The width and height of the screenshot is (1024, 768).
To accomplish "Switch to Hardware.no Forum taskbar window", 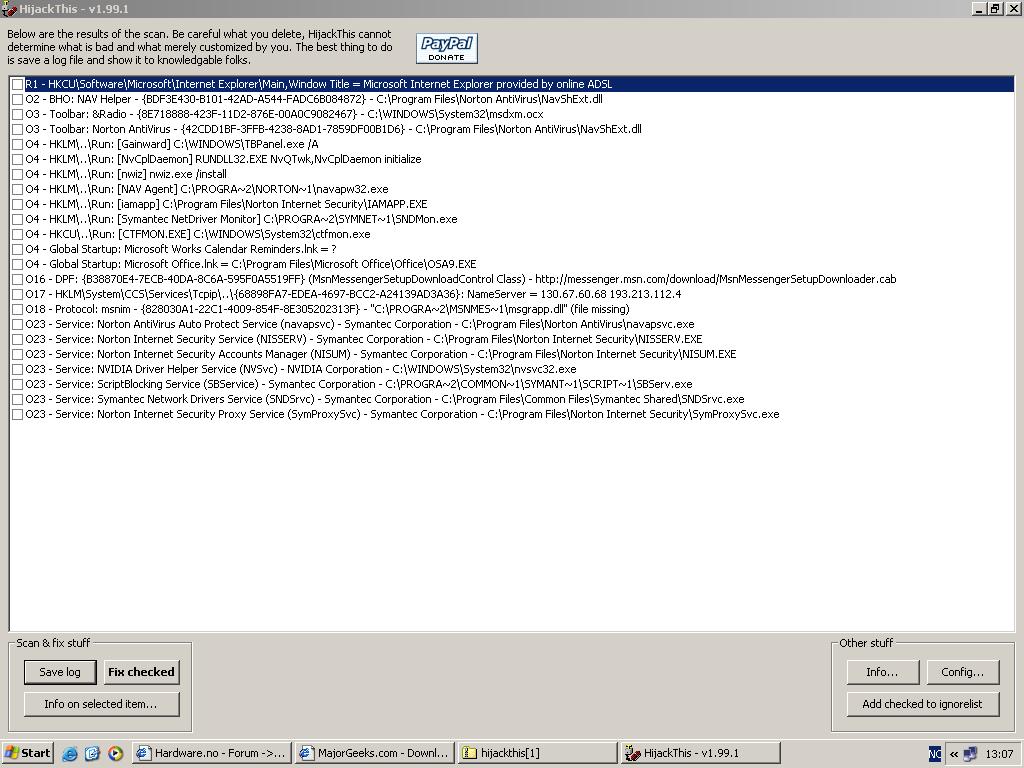I will (x=211, y=753).
